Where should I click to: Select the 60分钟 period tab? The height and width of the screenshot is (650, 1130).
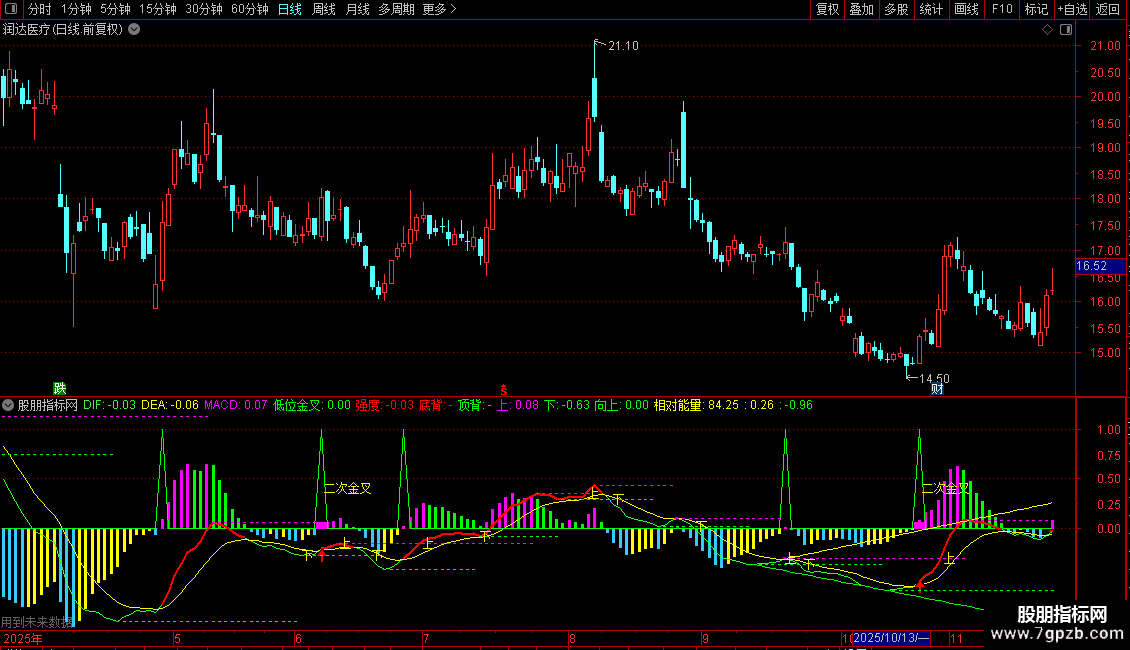(249, 10)
